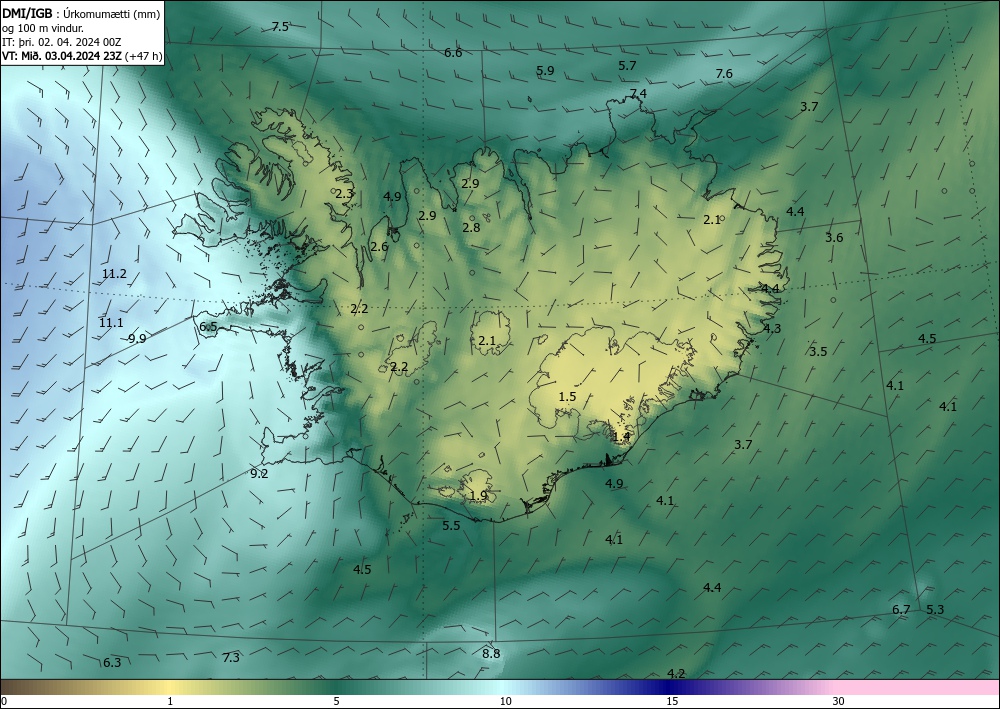Click the 6.3 value on the map
The width and height of the screenshot is (1000, 709).
point(112,663)
